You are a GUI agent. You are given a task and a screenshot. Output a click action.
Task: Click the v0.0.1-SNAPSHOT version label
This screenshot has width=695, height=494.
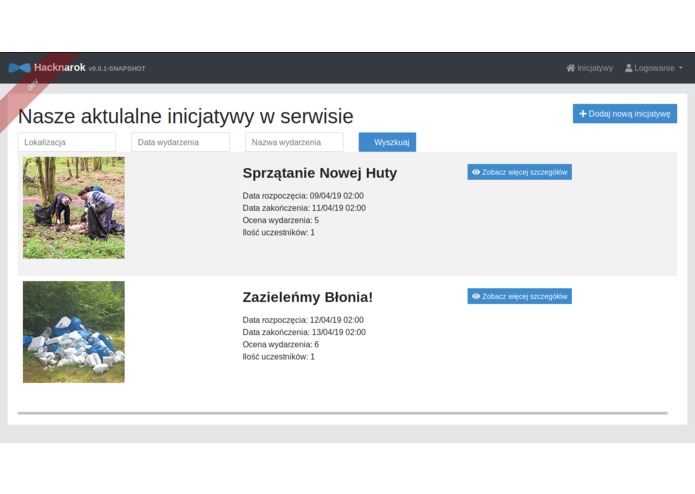point(117,69)
